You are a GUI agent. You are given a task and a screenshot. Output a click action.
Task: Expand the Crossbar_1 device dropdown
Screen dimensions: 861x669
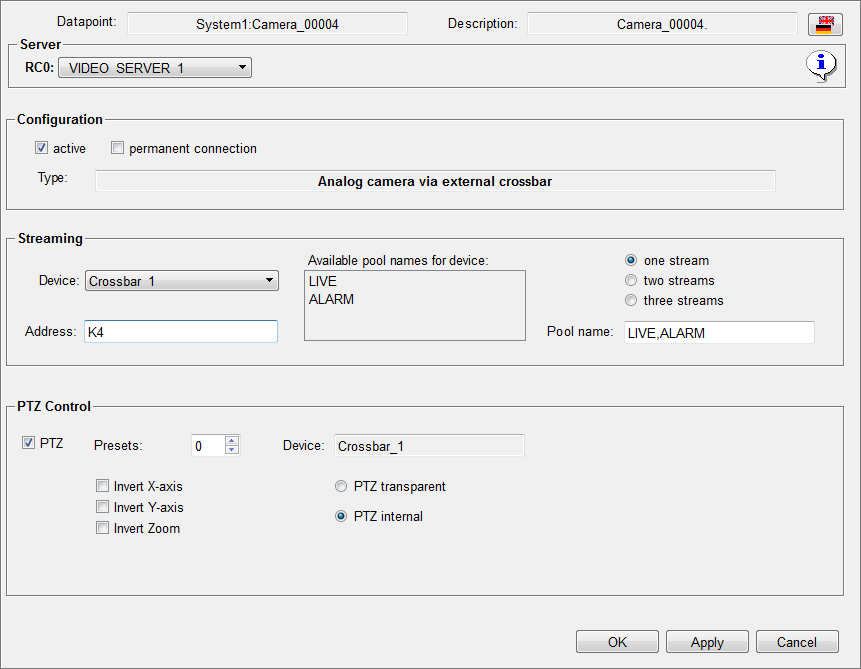[181, 281]
